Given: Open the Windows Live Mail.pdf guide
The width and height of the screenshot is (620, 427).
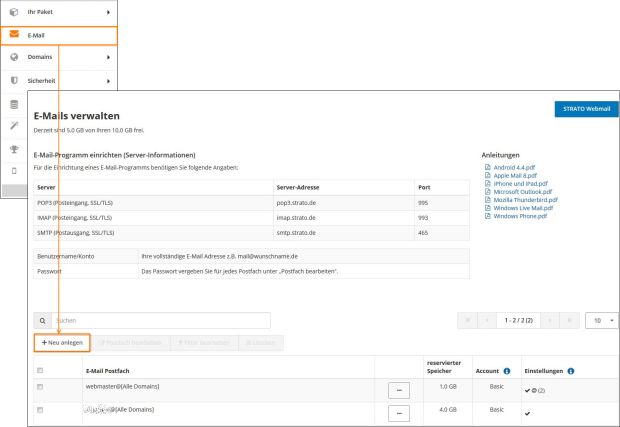Looking at the screenshot, I should click(x=523, y=208).
